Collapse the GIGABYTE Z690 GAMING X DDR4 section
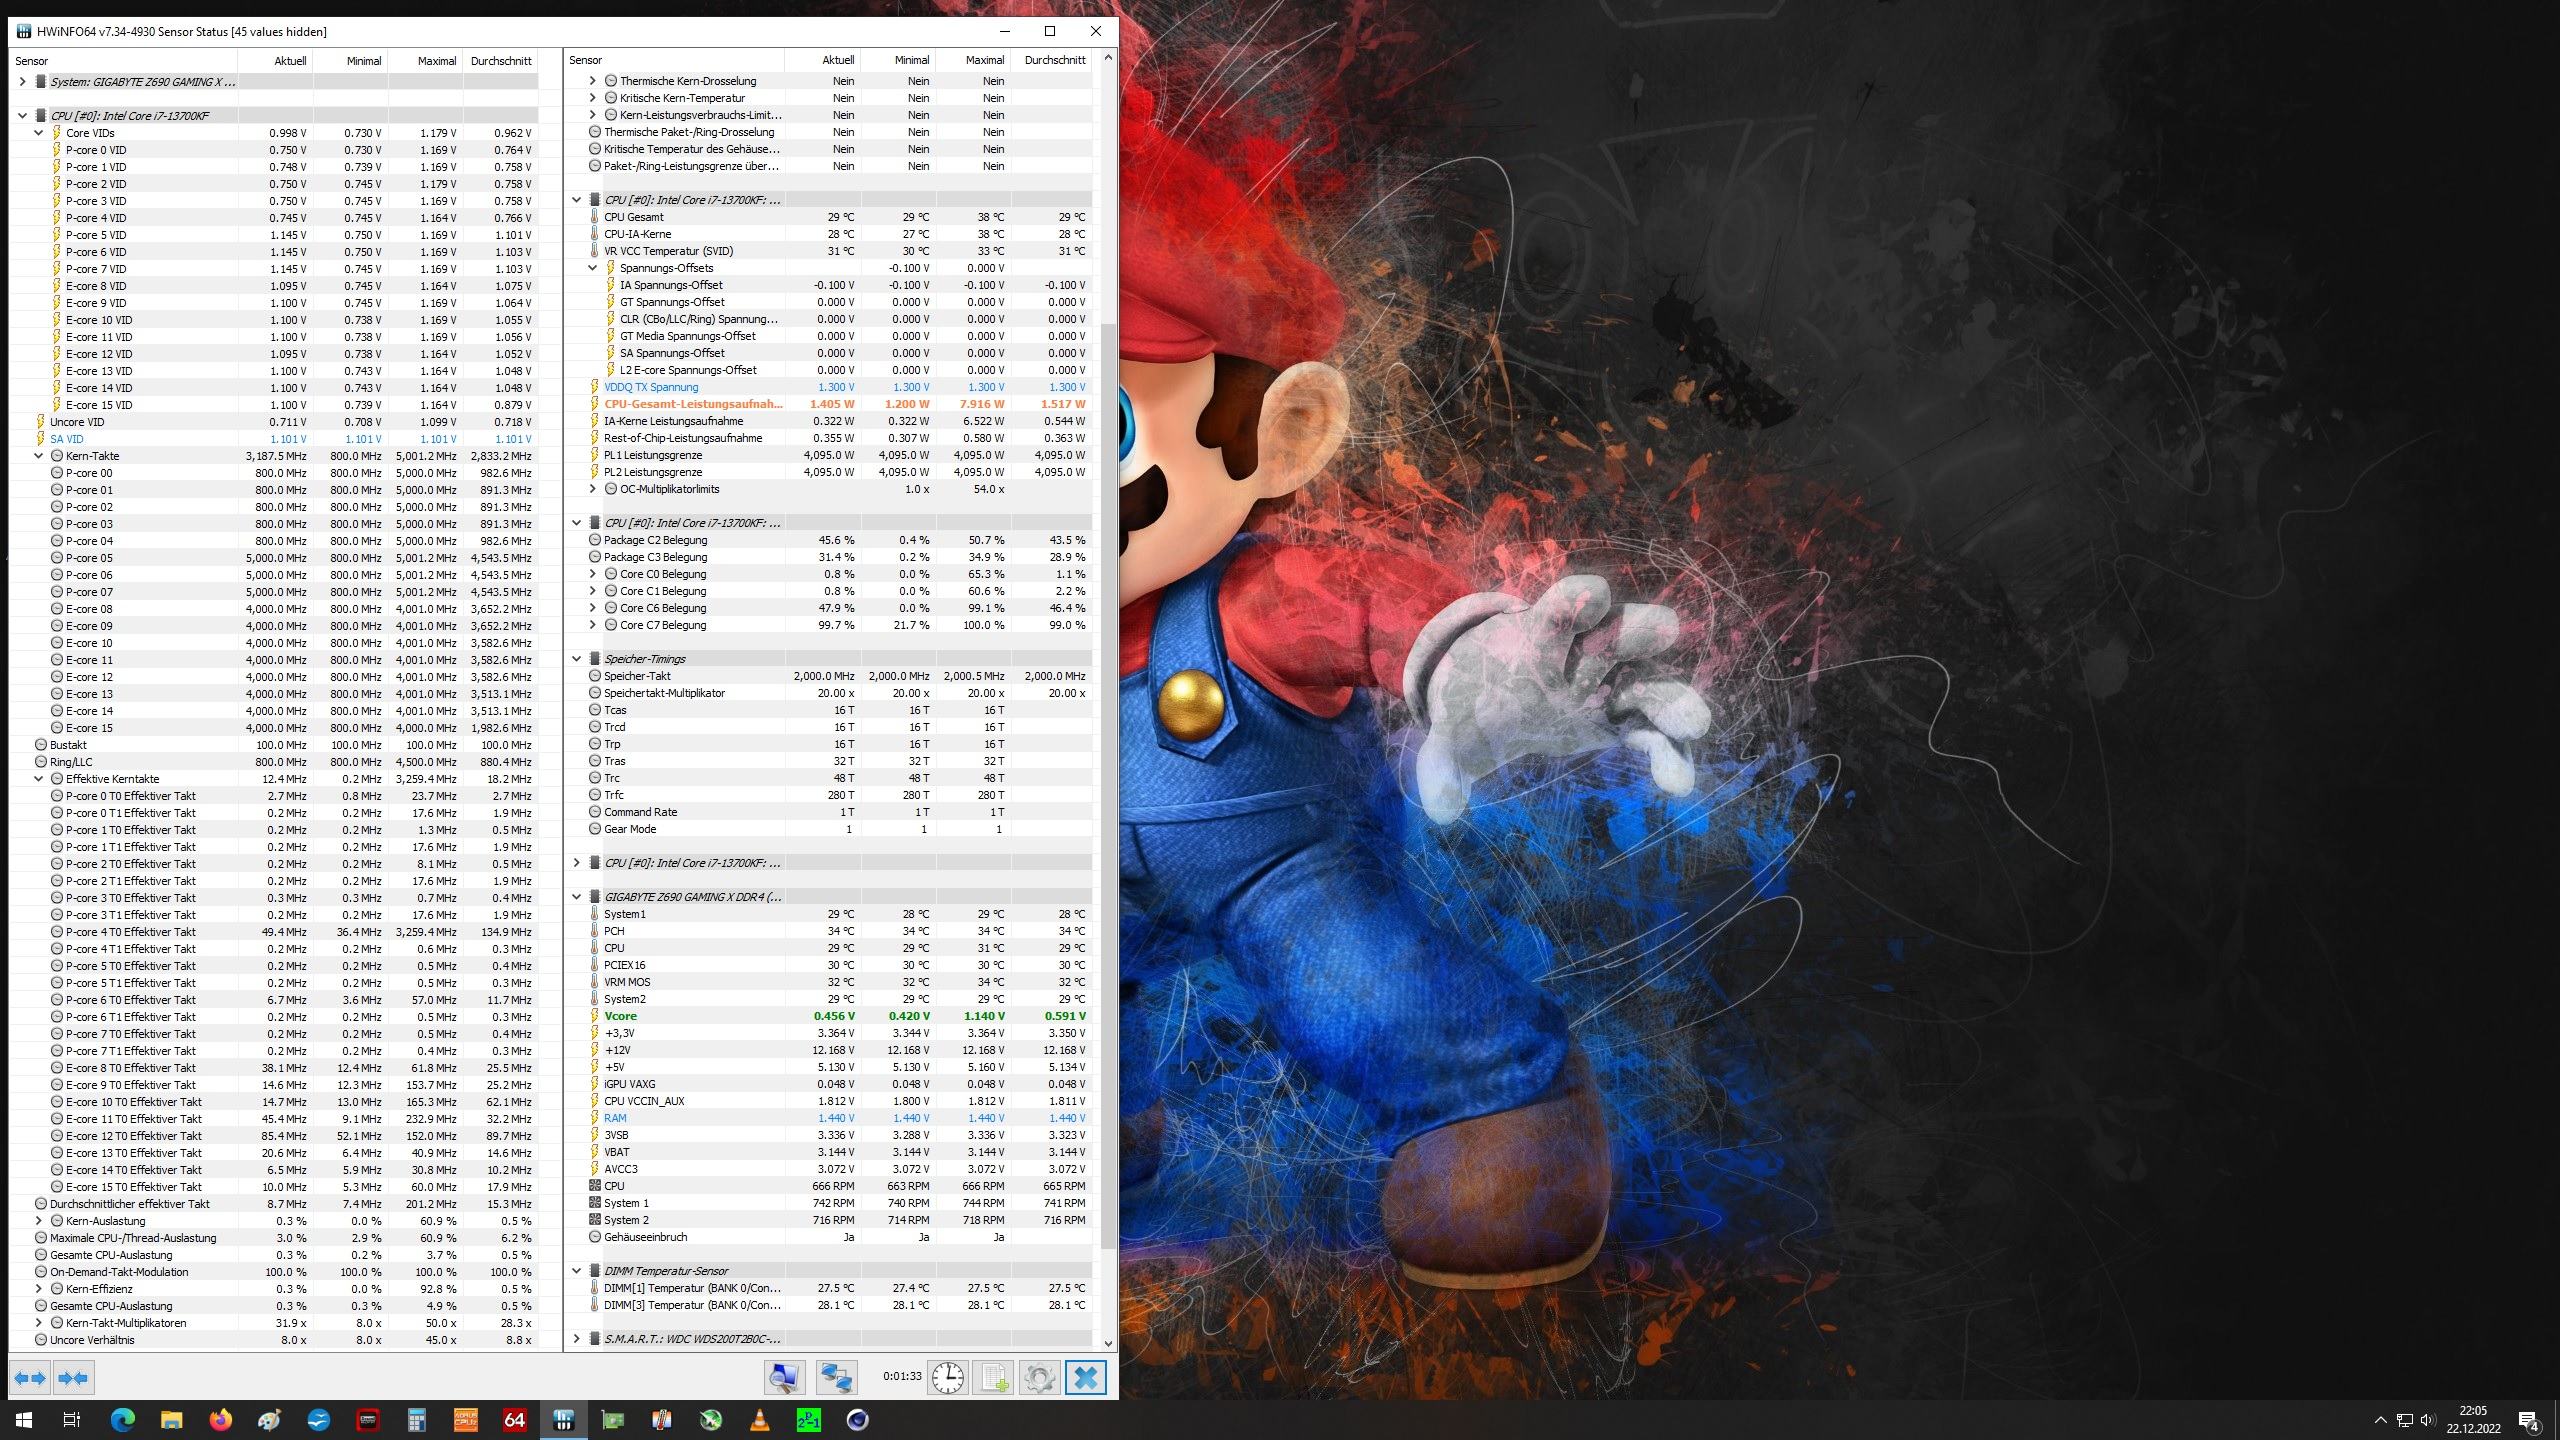2560x1440 pixels. [x=576, y=897]
